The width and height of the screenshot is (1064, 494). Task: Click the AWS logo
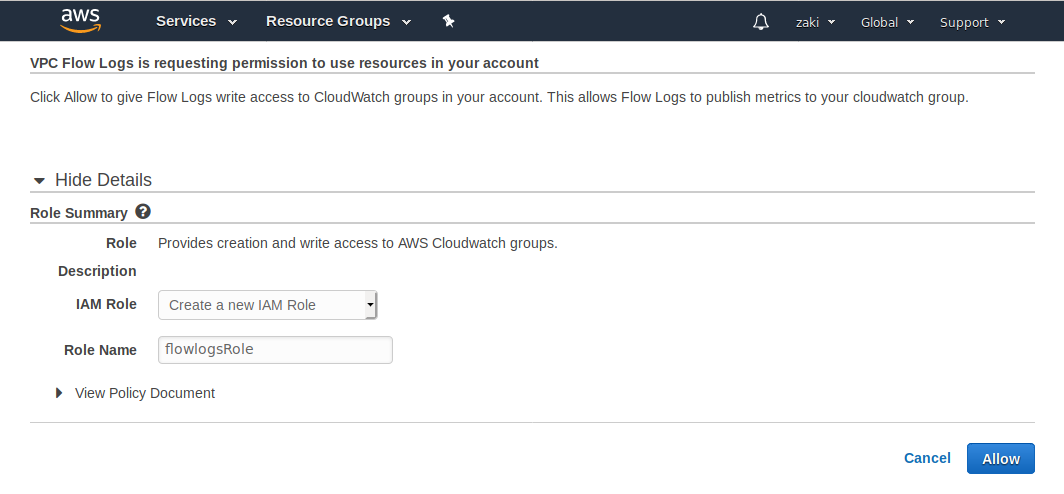tap(80, 20)
